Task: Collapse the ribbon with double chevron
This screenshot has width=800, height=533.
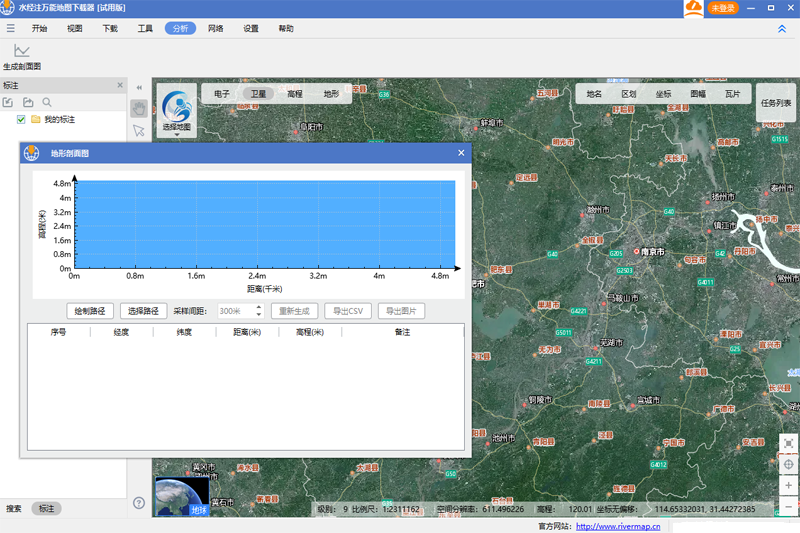Action: 782,29
